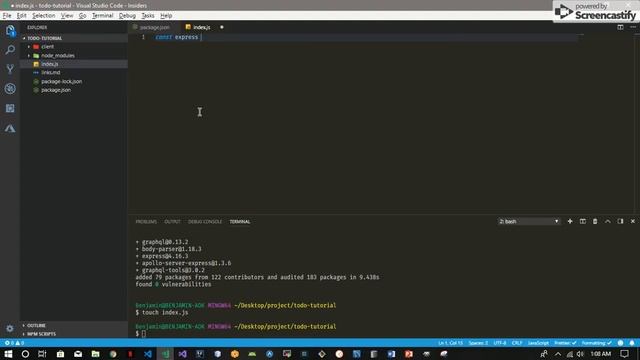Switch to the Debug Console tab
This screenshot has width=640, height=360.
[205, 222]
